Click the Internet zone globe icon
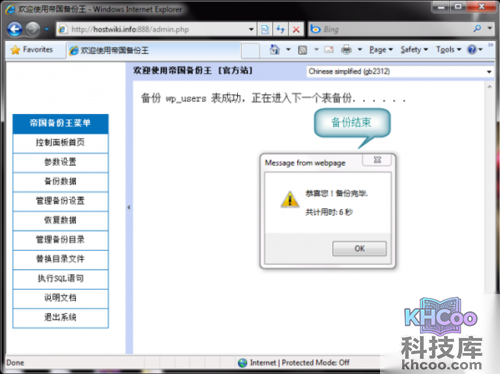500x374 pixels. point(243,363)
